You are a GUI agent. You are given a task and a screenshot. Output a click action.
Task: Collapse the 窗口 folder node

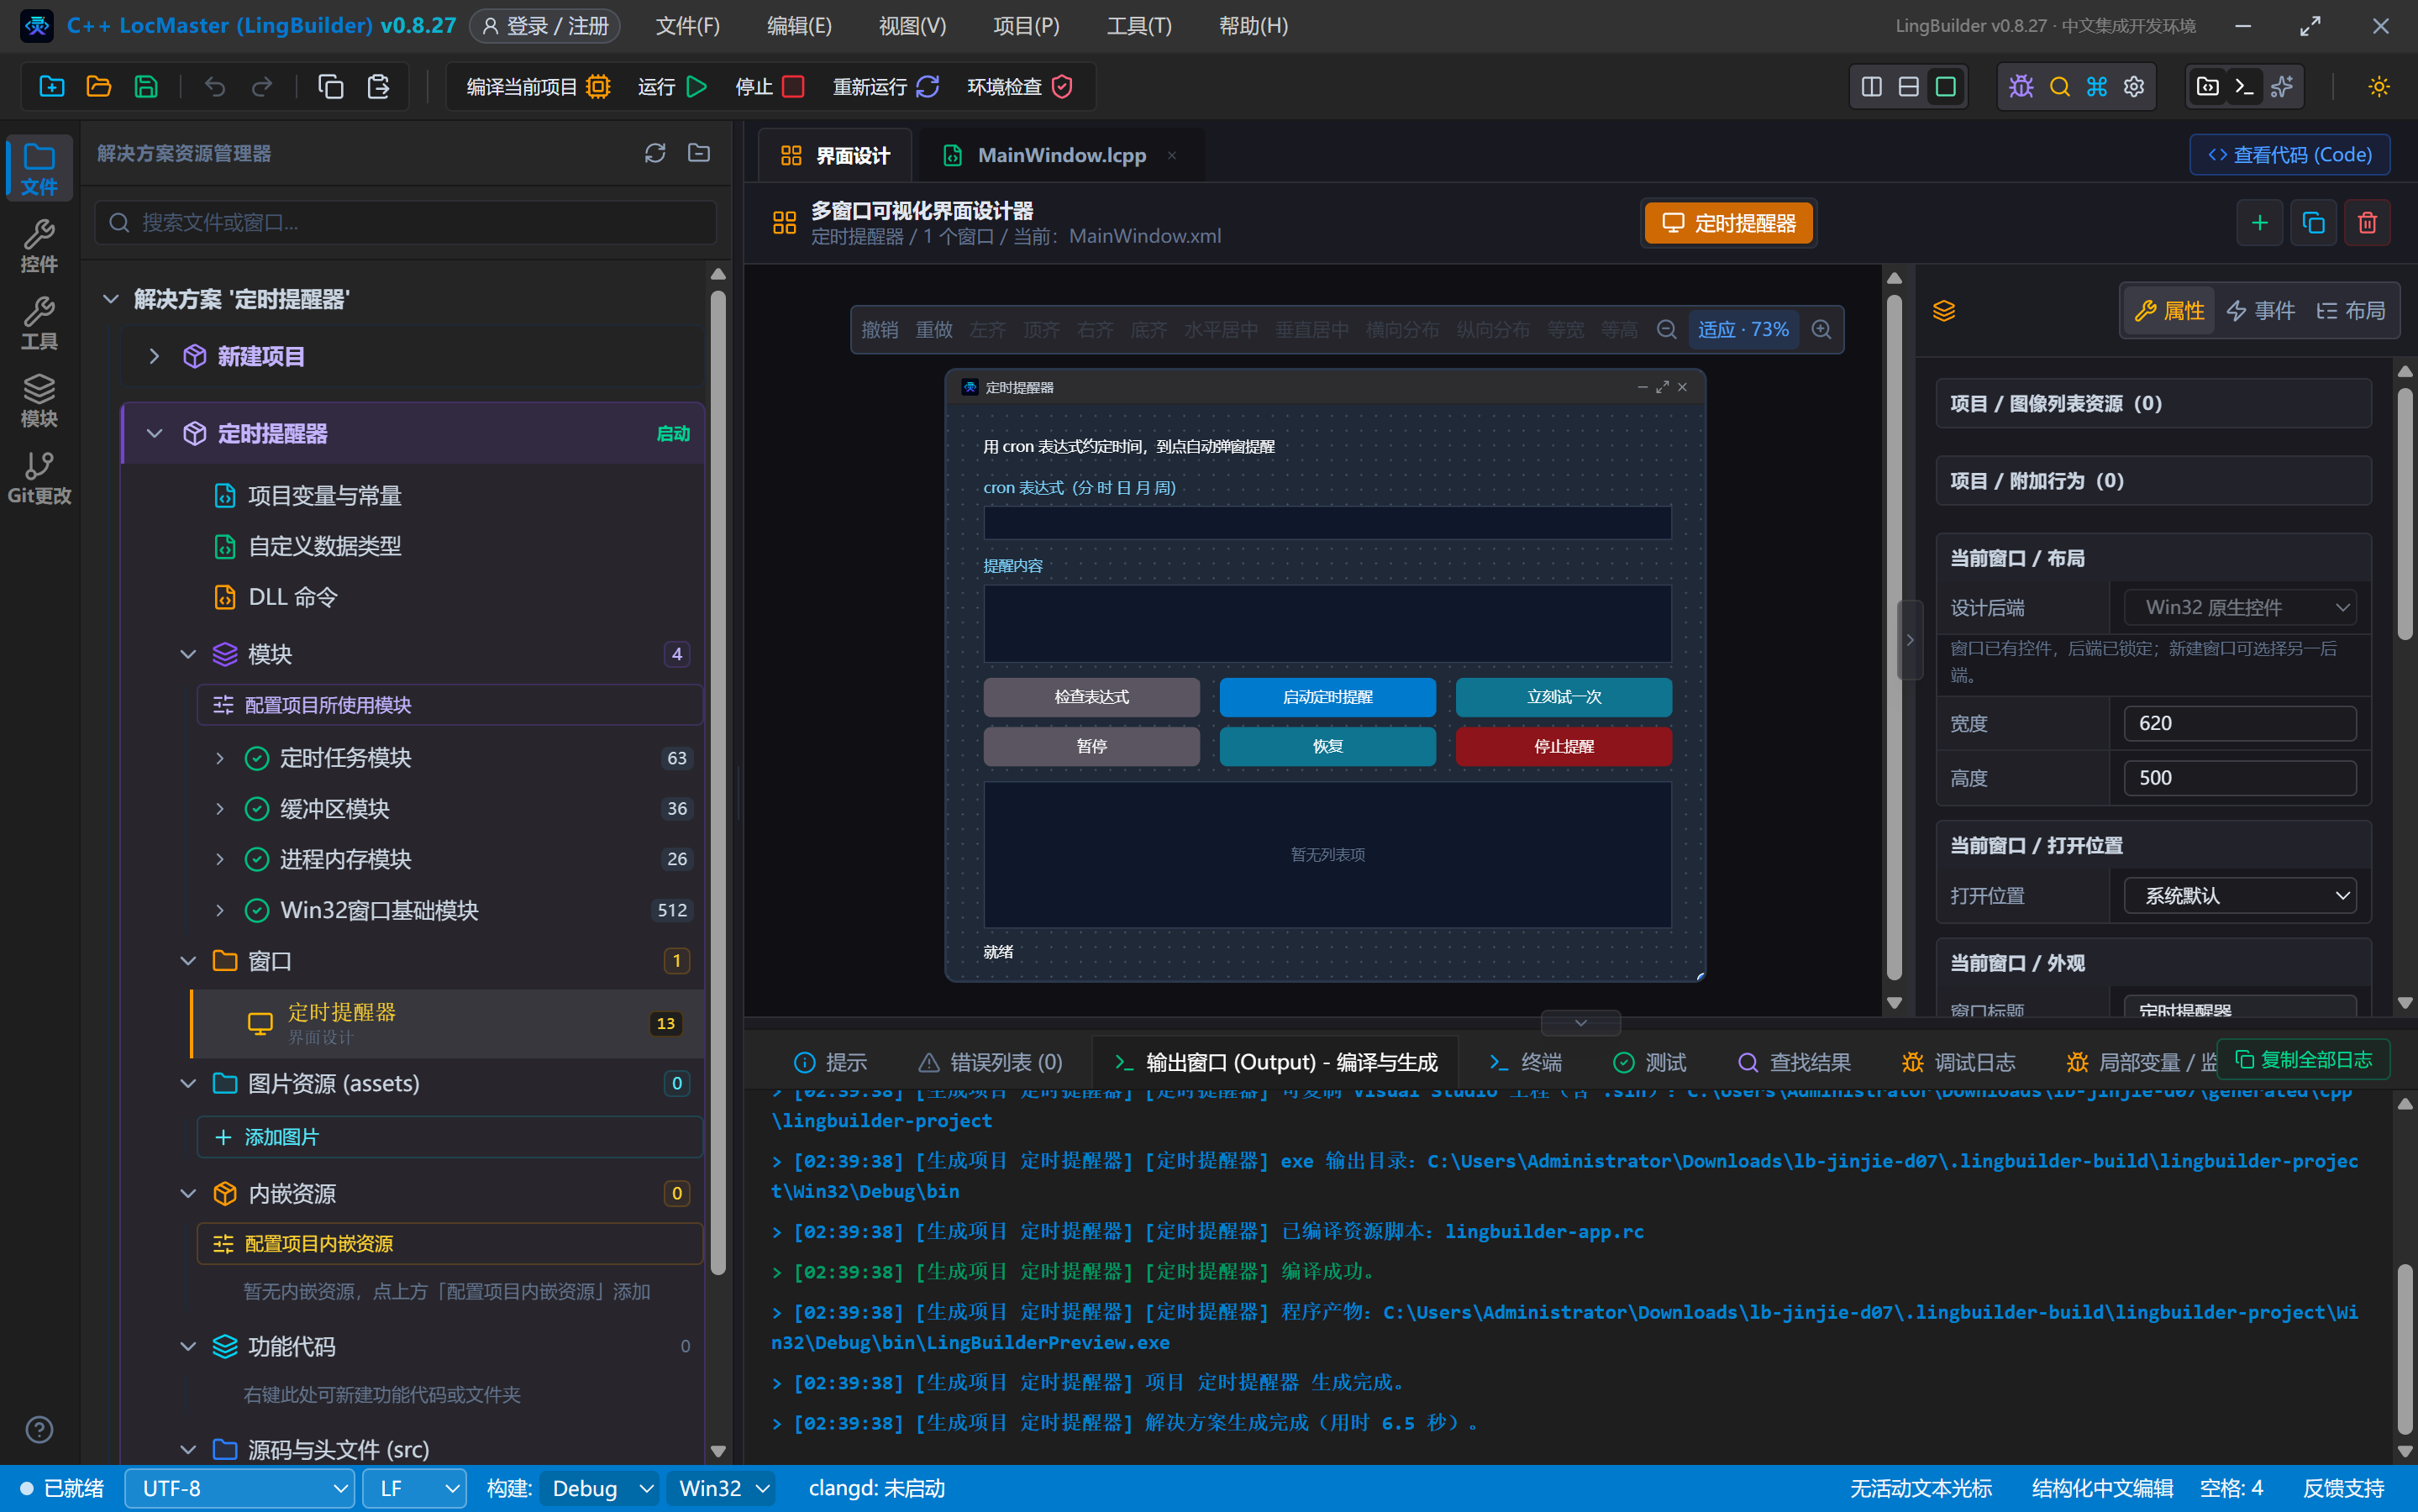click(x=188, y=961)
